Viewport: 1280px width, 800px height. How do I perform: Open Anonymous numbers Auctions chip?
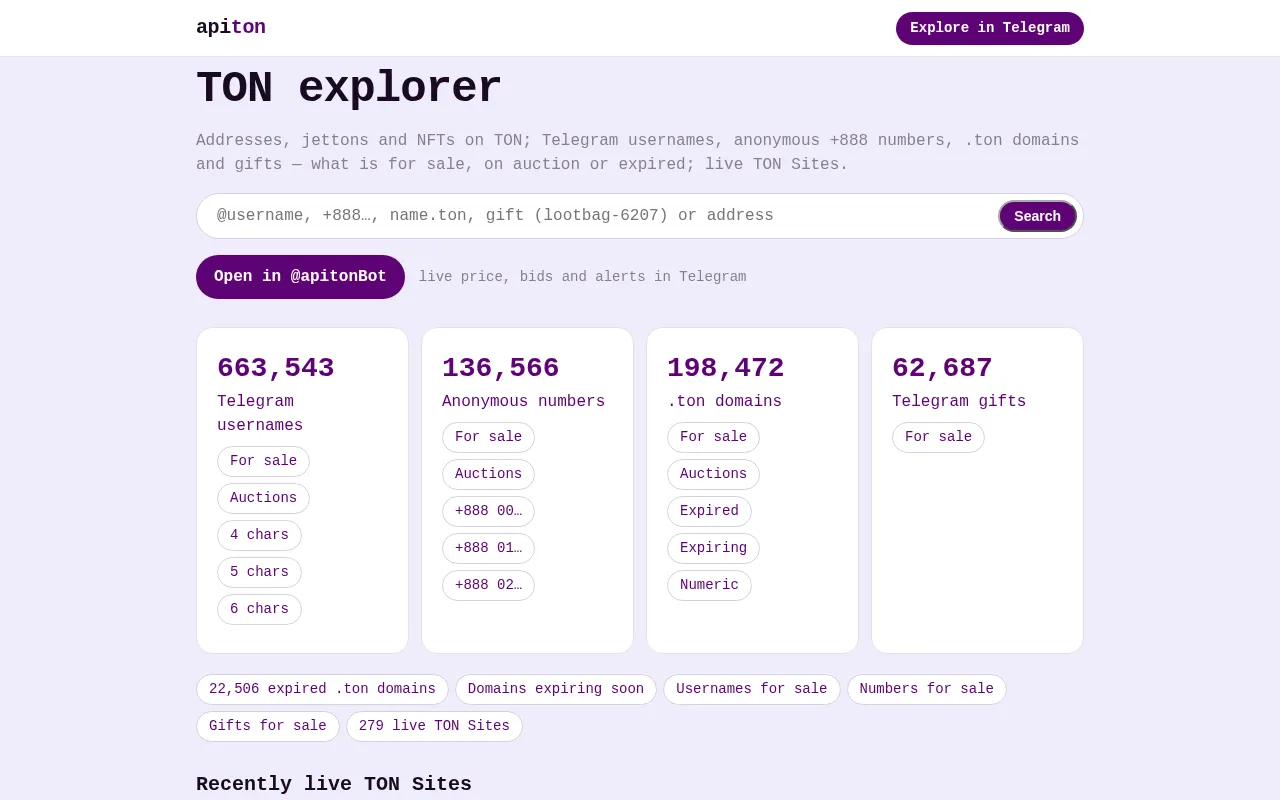(488, 474)
